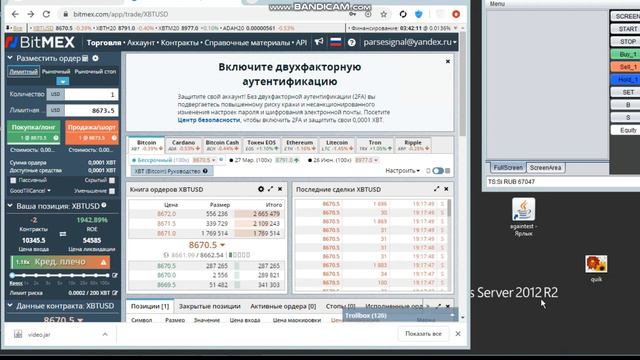Screen dimensions: 640x360
Task: Open order book settings gear
Action: click(261, 189)
